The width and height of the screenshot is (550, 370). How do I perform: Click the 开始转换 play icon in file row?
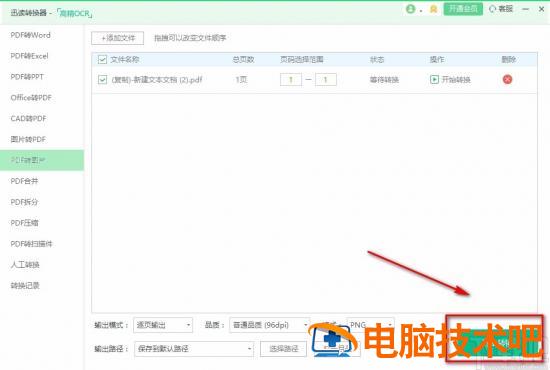[x=434, y=80]
